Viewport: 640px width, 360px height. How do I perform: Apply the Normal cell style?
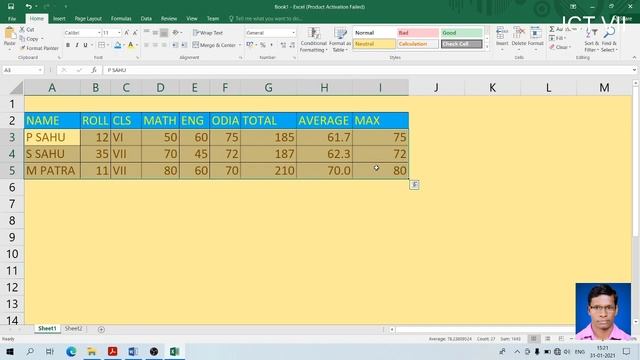click(374, 33)
